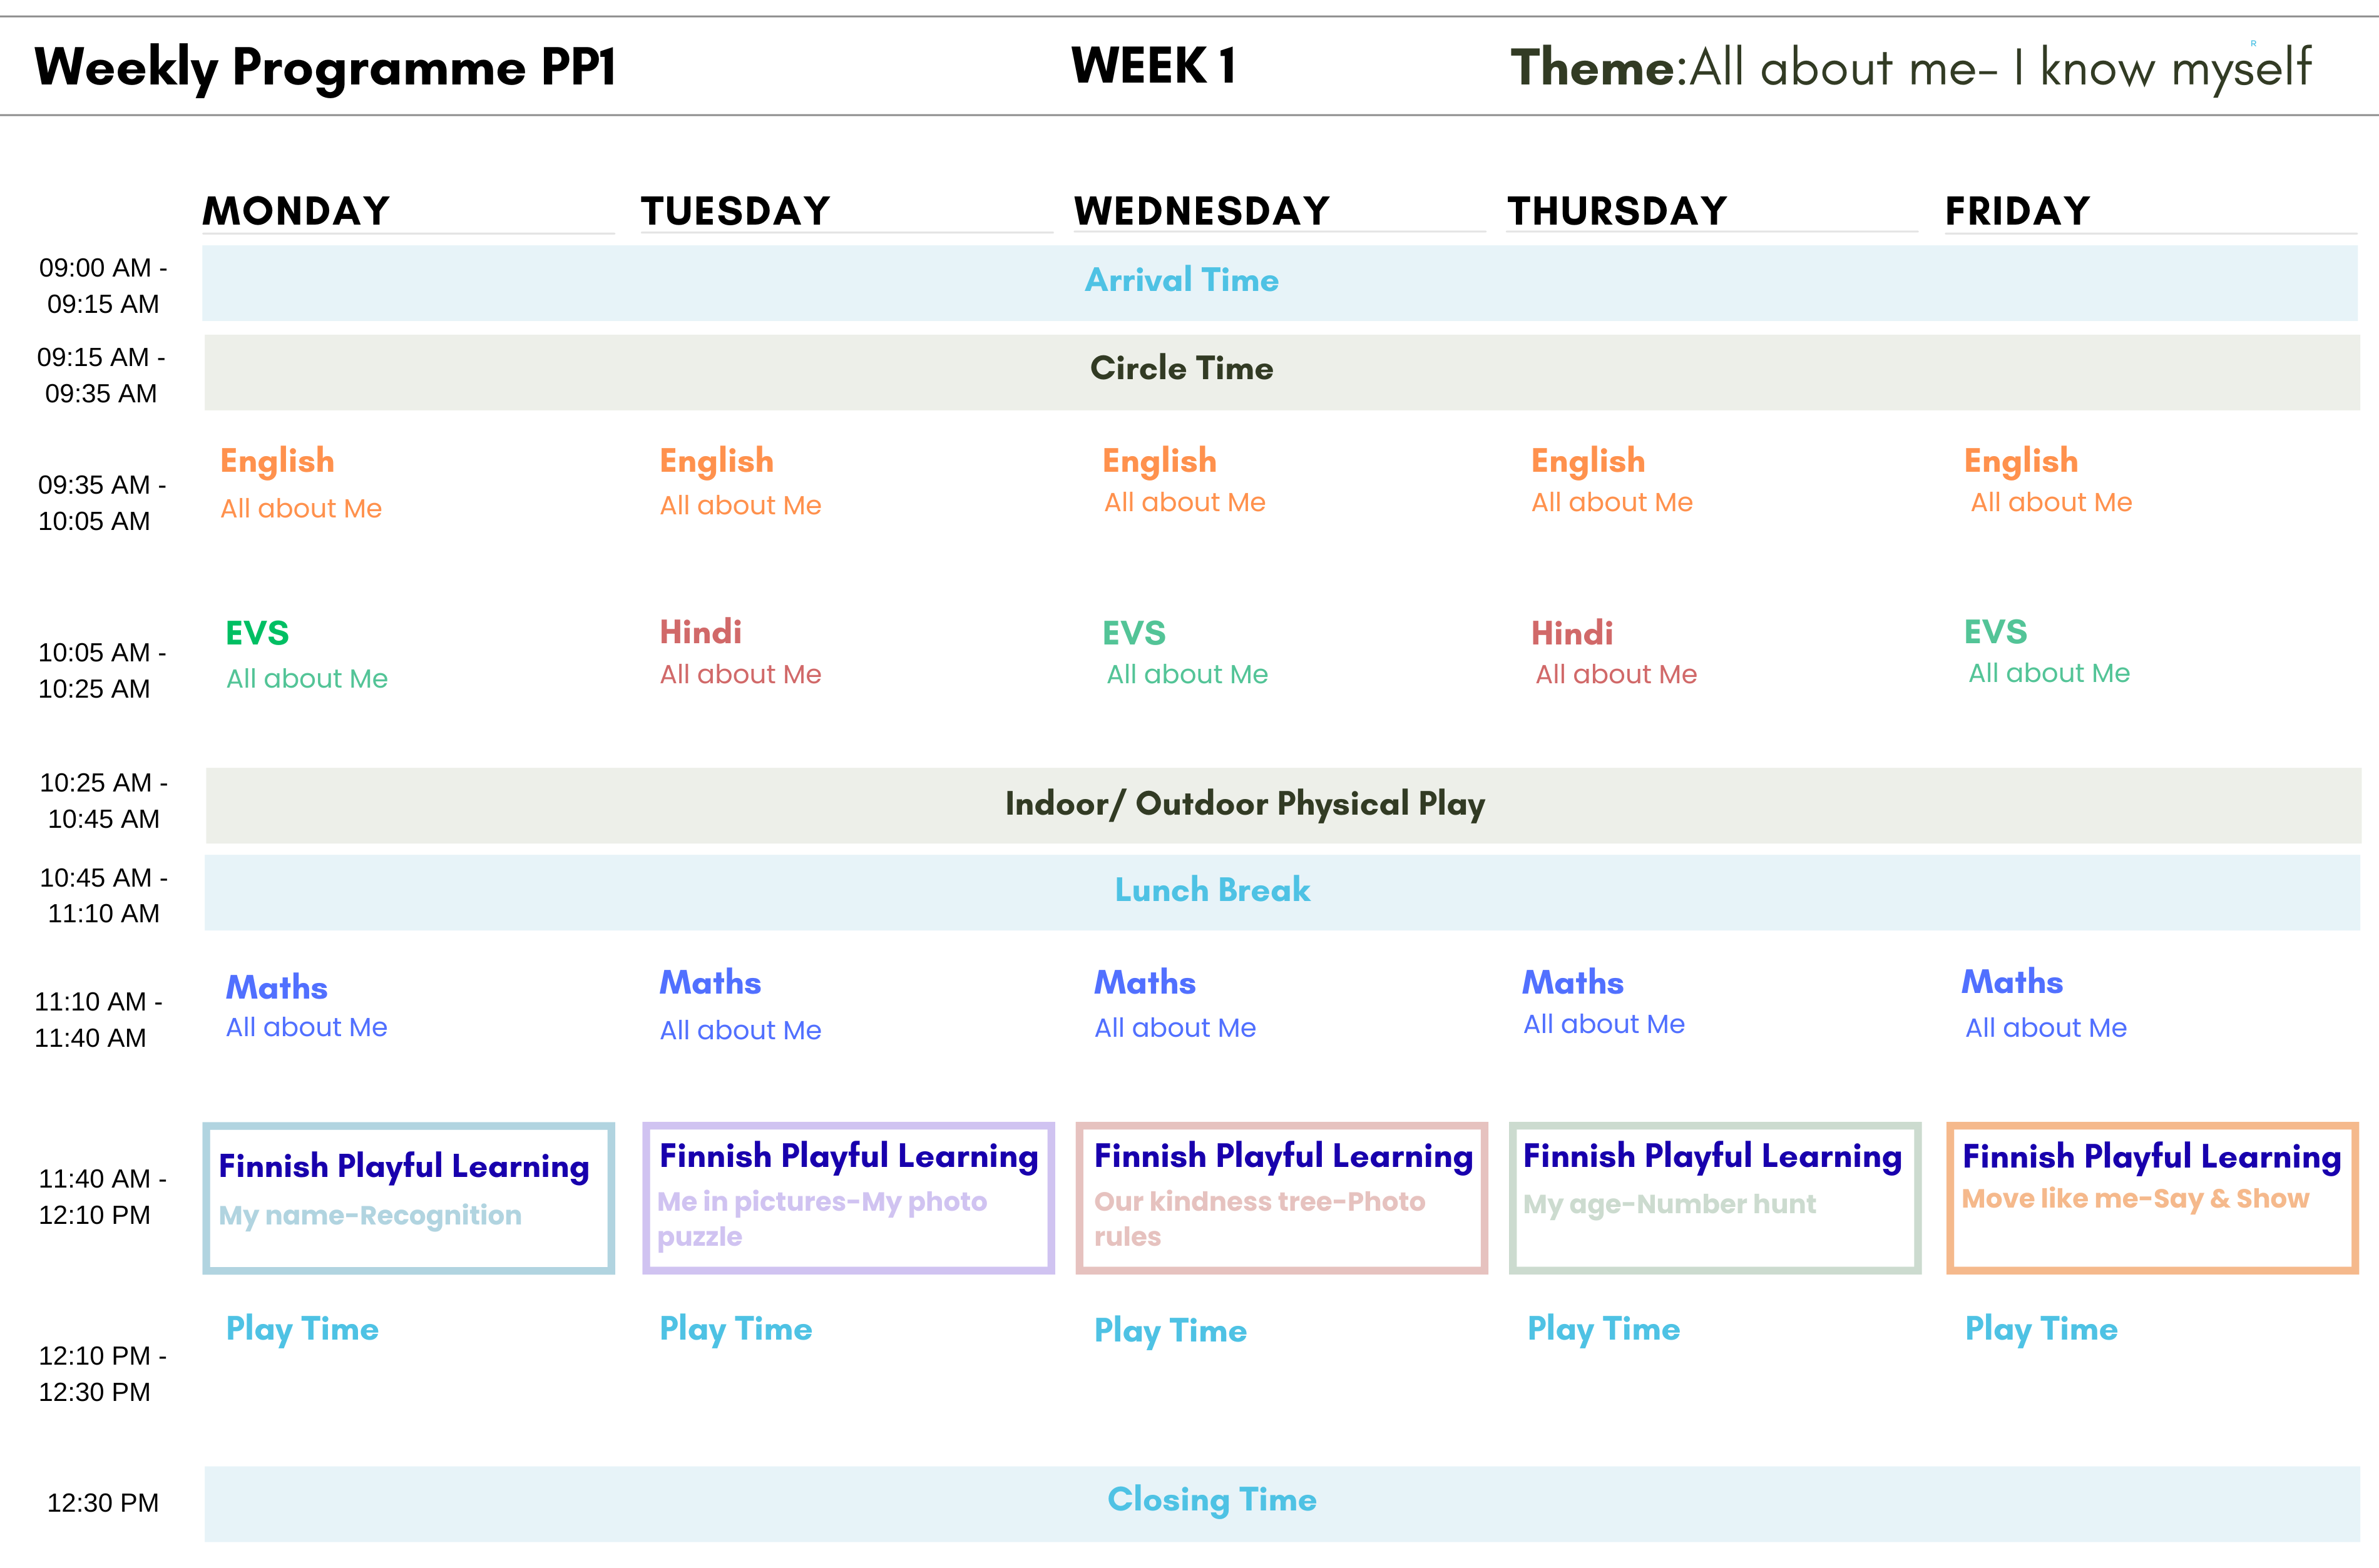
Task: Open the 'Our kindness tree-Photo rules' box
Action: (1281, 1198)
